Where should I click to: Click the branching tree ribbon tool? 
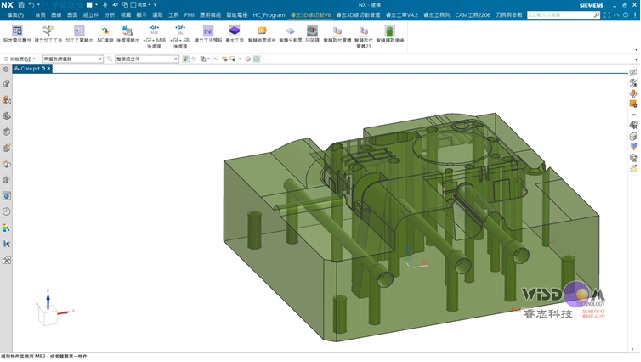48,34
